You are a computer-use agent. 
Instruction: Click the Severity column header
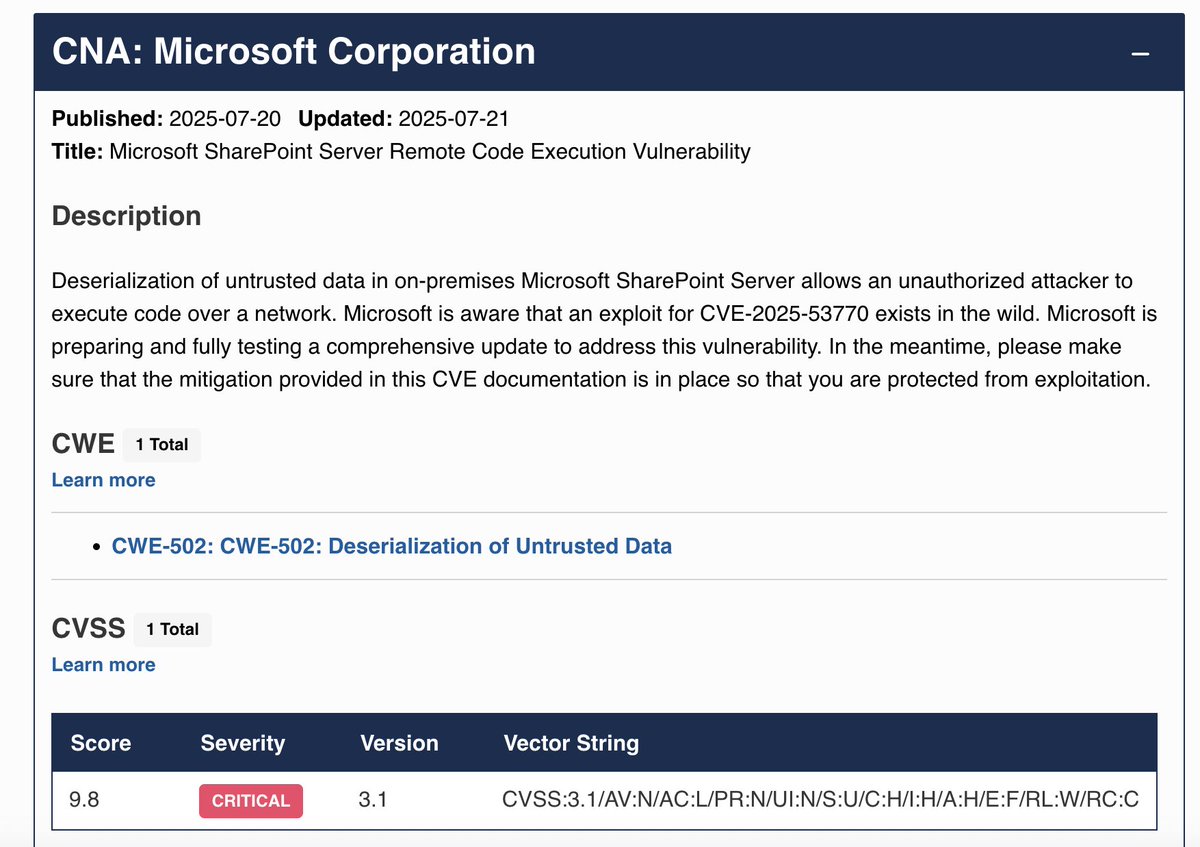coord(243,743)
